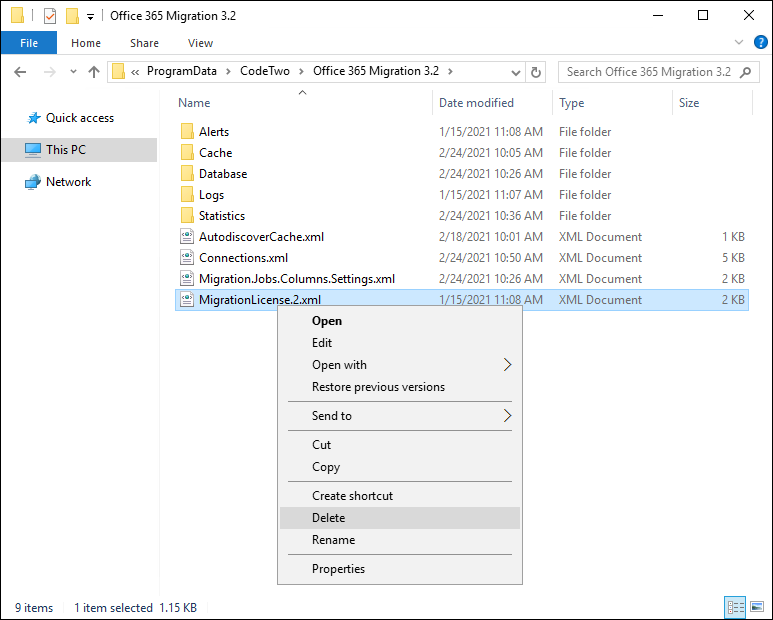Switch to Large icons view status bar icon
Image resolution: width=773 pixels, height=620 pixels.
[757, 607]
